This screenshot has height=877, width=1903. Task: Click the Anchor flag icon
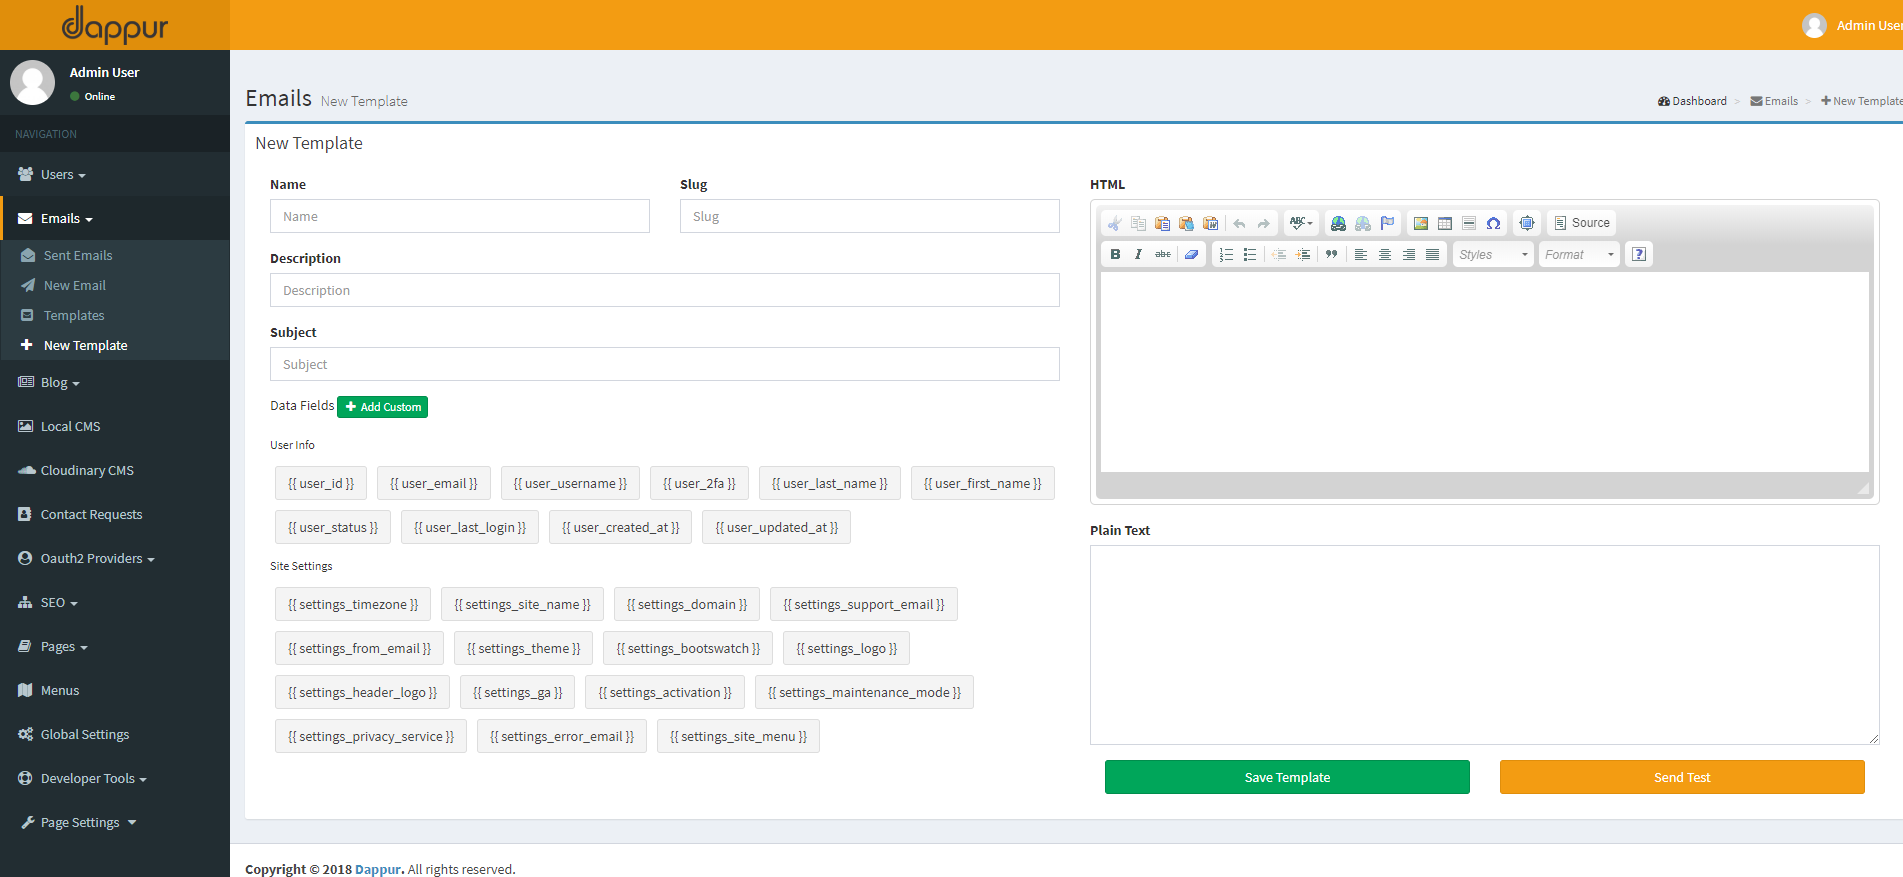tap(1387, 223)
